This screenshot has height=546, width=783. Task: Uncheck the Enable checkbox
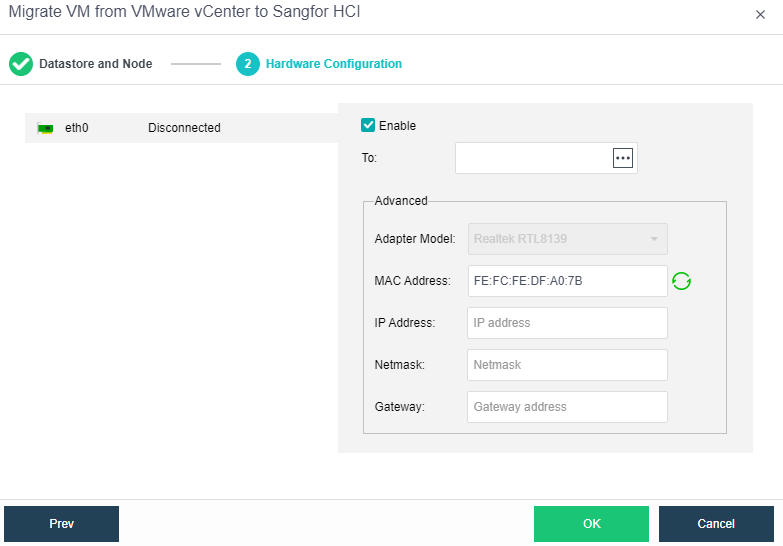[x=368, y=126]
